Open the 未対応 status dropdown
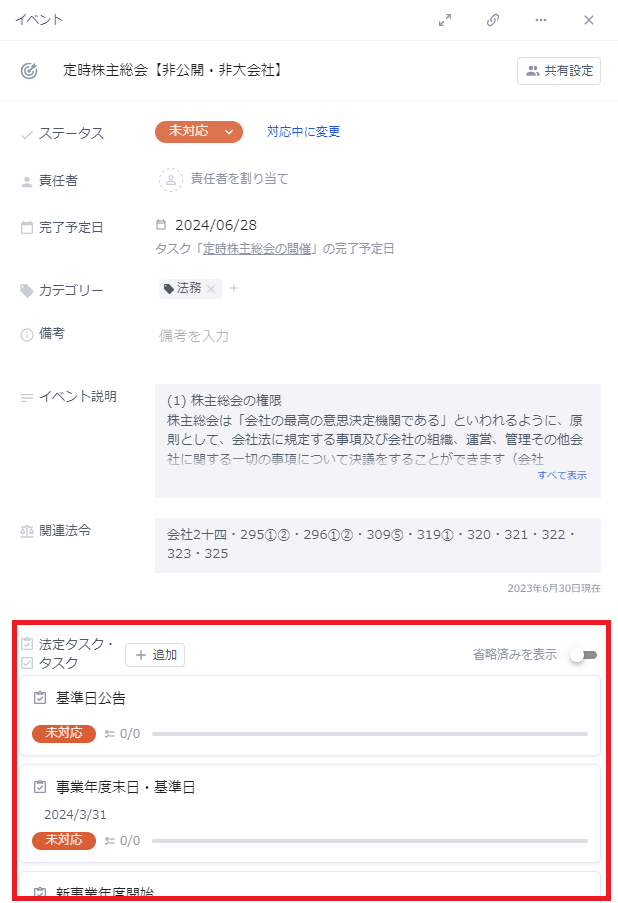 [199, 132]
